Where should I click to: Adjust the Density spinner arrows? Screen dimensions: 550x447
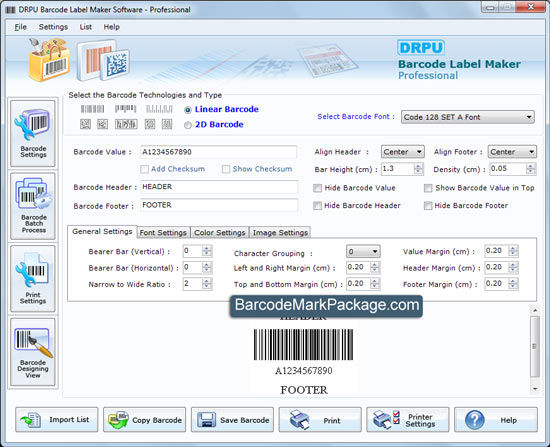531,169
